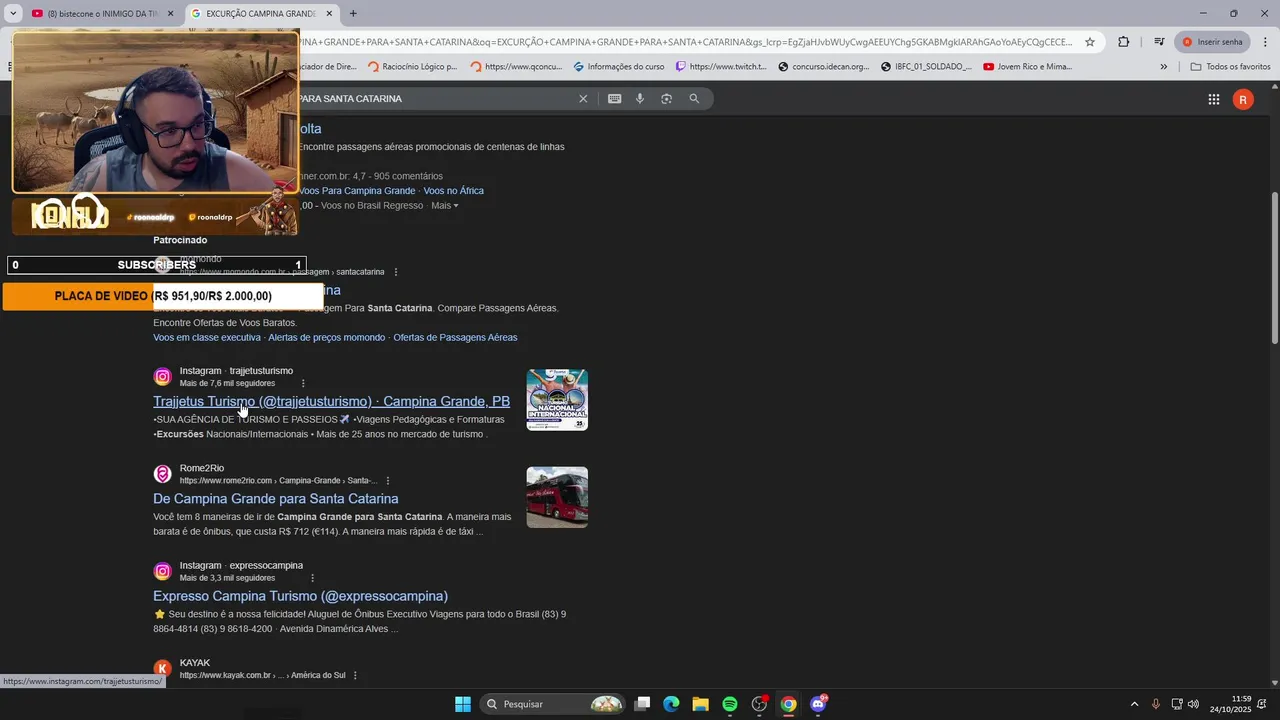
Task: Follow the Voos no África link
Action: point(453,191)
